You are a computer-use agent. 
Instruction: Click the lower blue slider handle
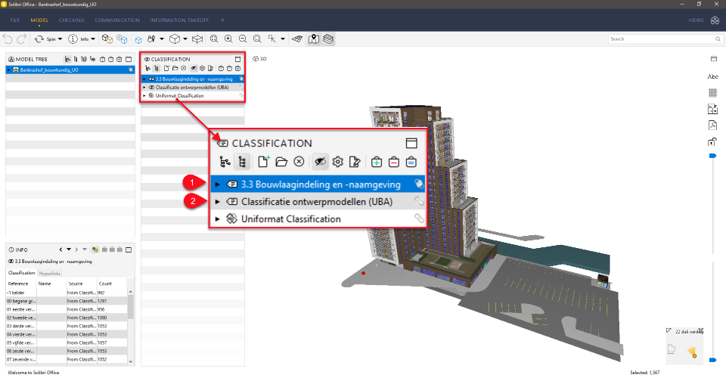(713, 359)
